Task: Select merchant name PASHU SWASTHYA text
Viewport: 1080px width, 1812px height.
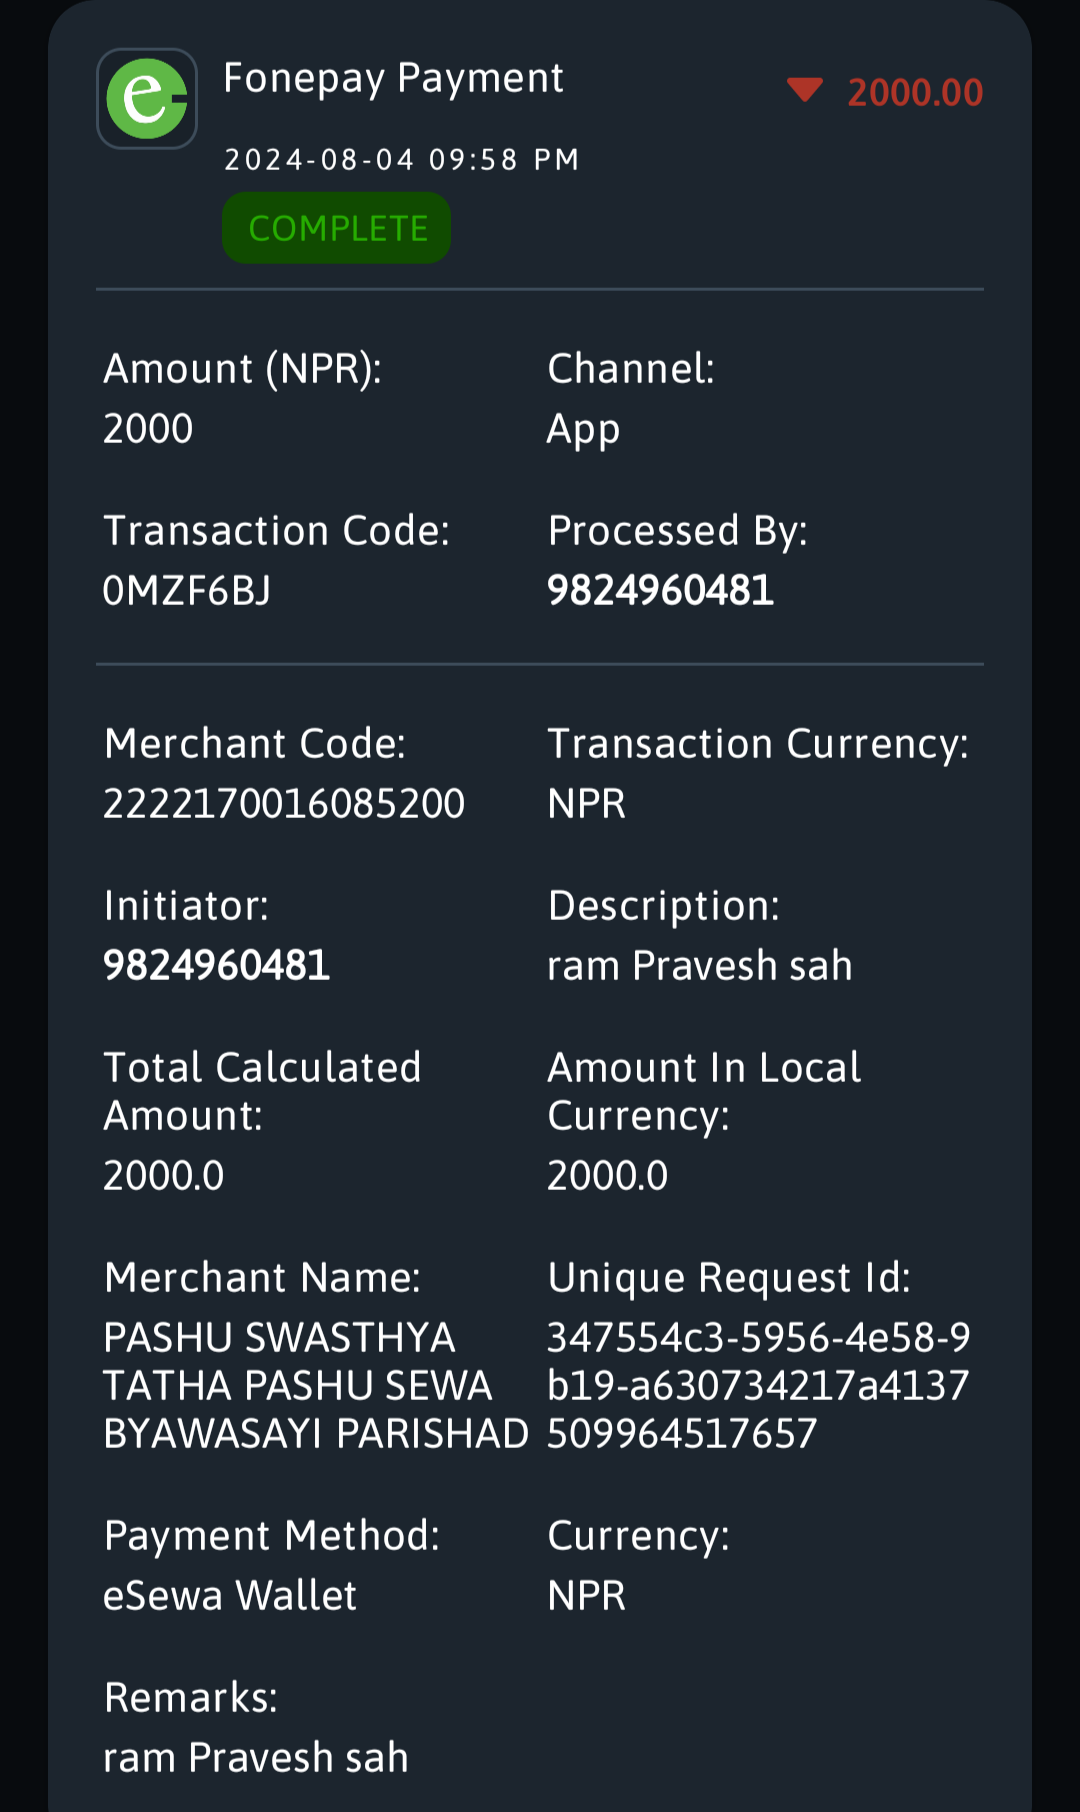Action: pos(316,1386)
